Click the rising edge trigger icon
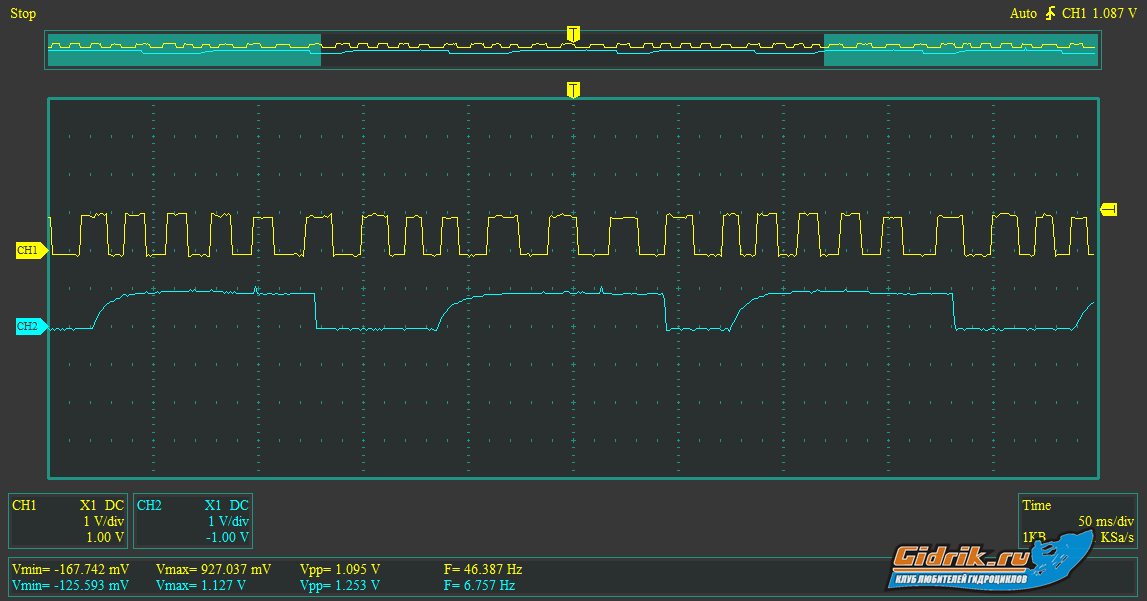Viewport: 1147px width, 601px height. click(1050, 14)
